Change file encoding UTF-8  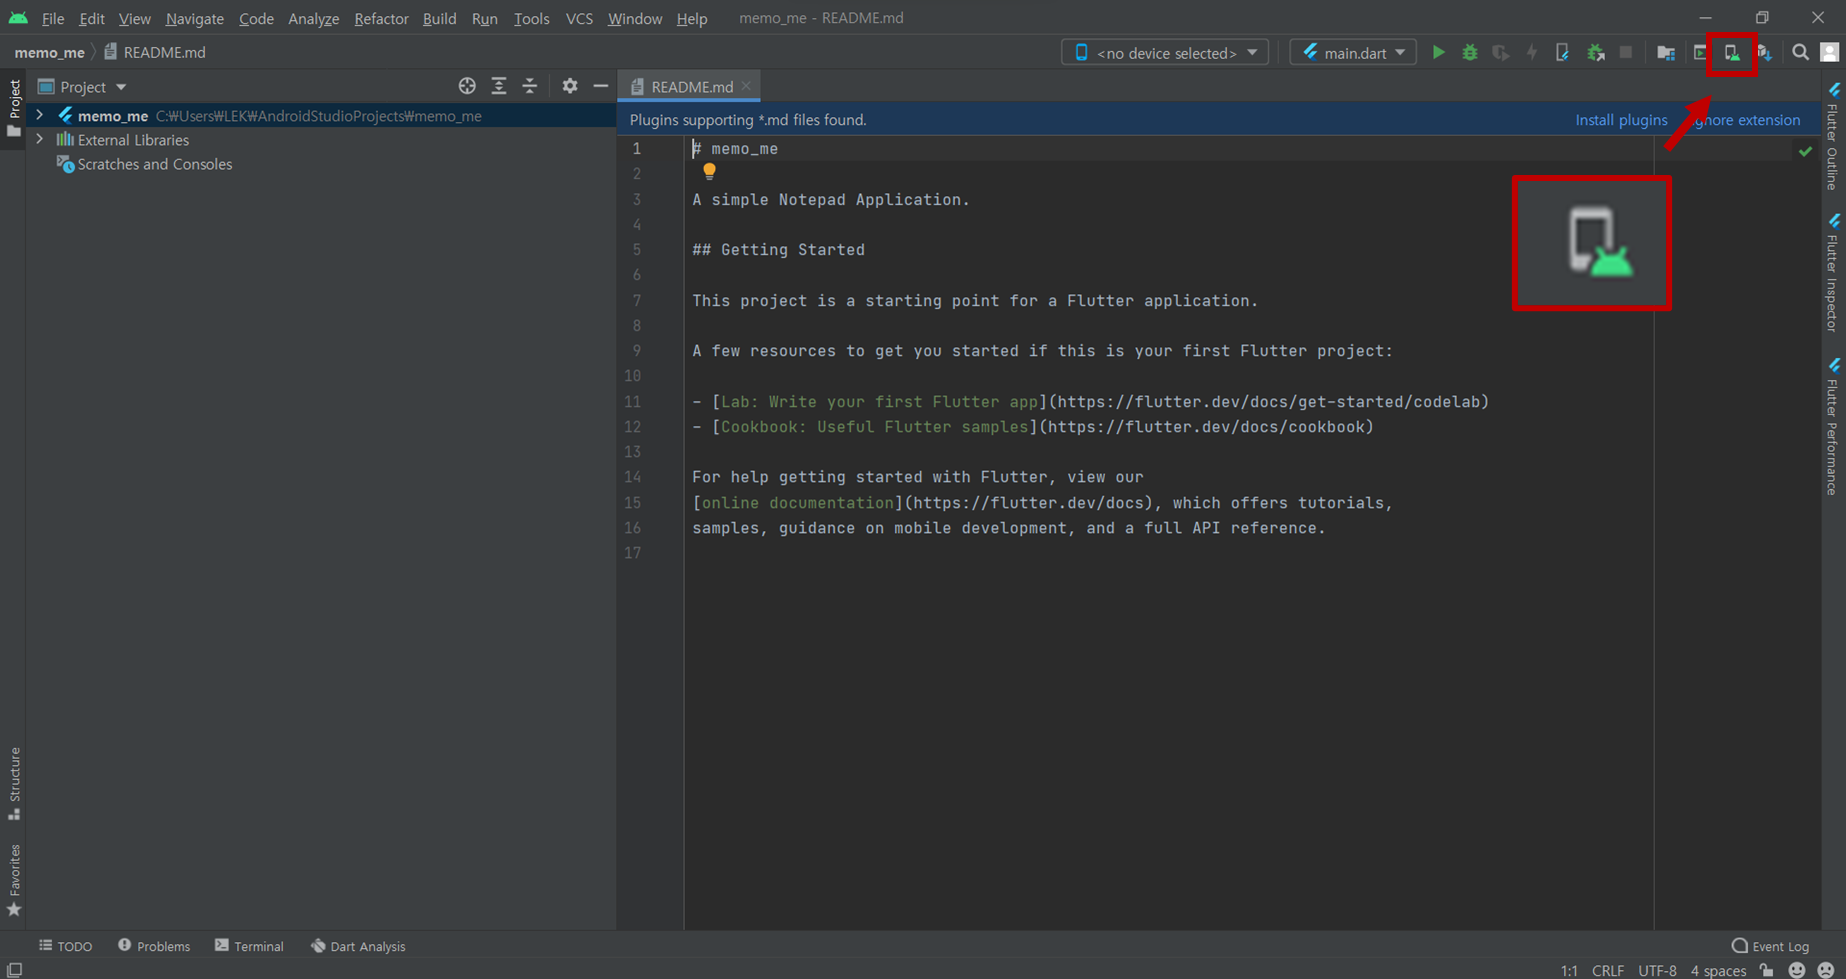(x=1657, y=970)
